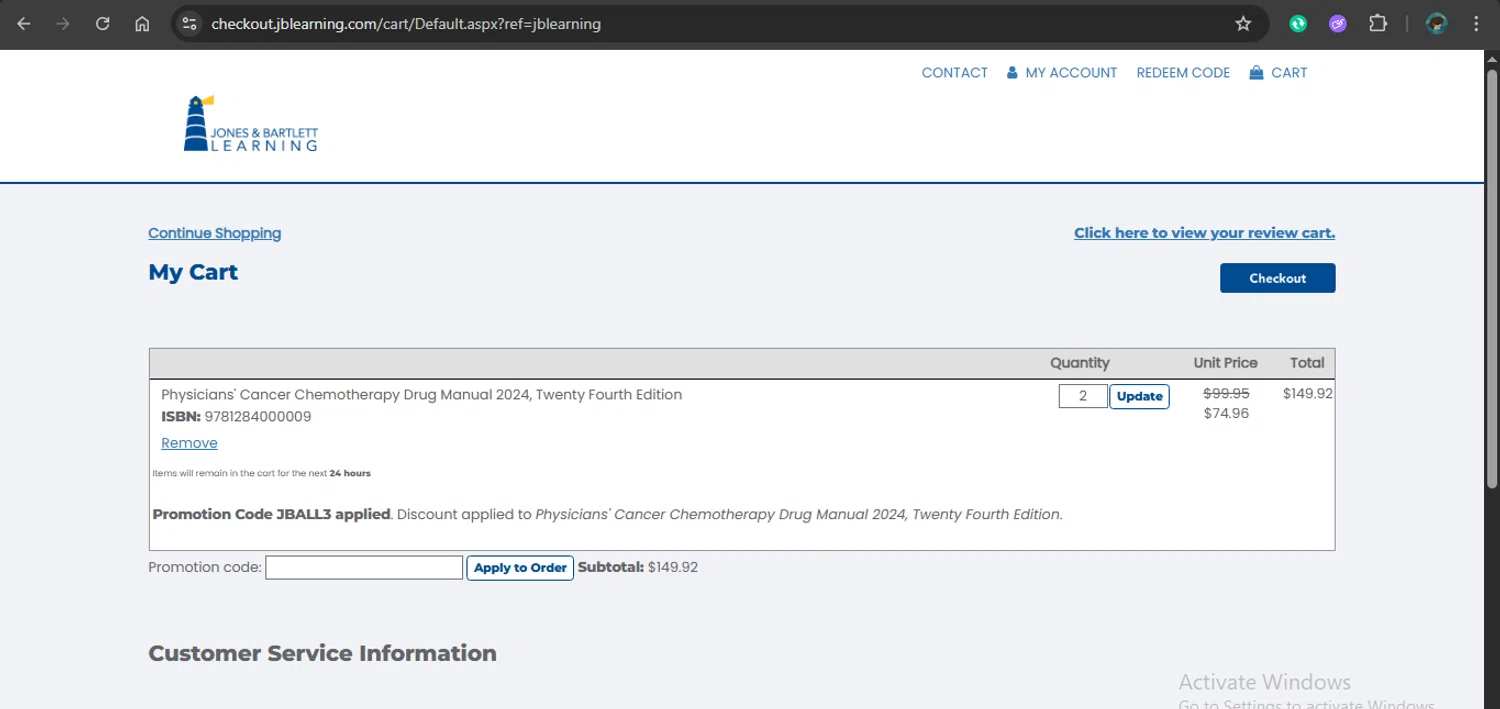Click the My Cart heading
This screenshot has width=1500, height=709.
pos(193,272)
